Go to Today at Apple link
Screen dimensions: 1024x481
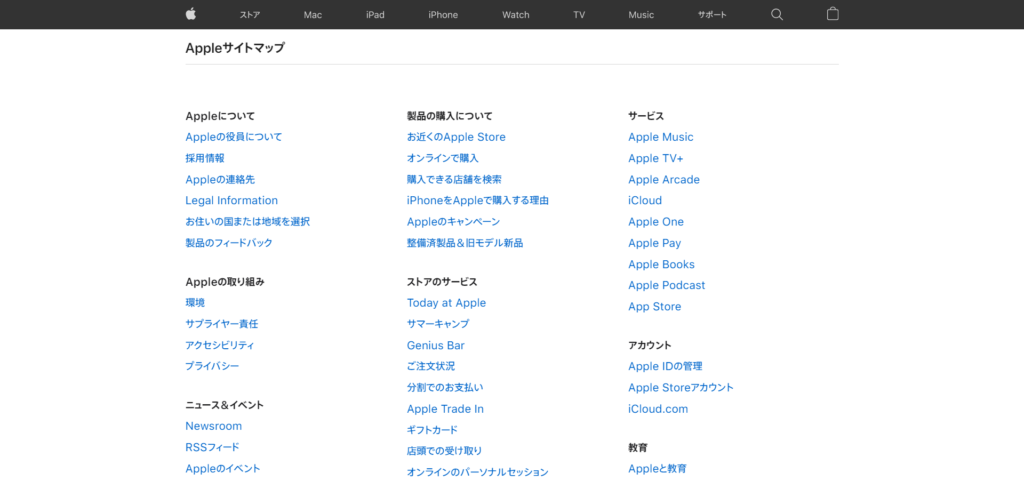446,303
